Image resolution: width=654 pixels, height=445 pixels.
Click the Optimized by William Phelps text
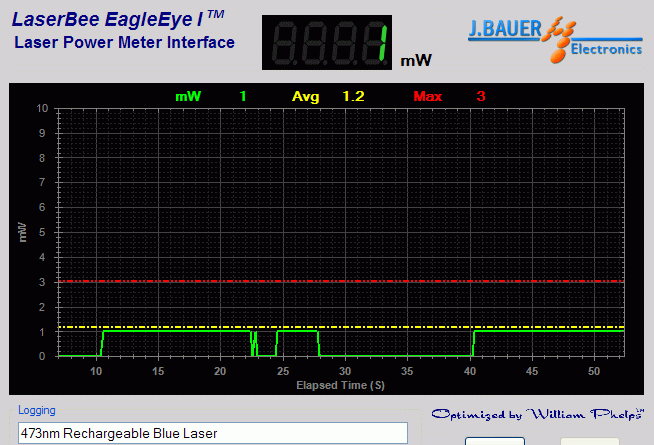tap(538, 414)
